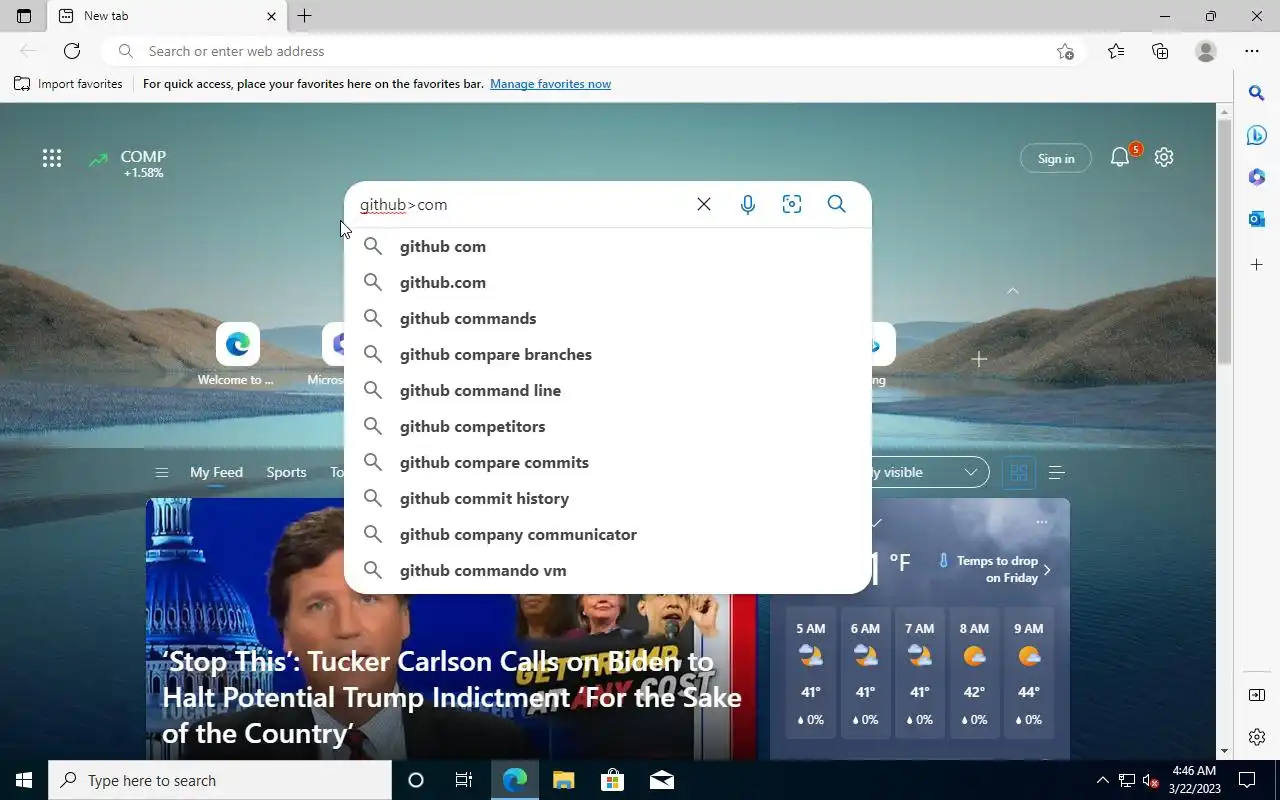Open the sidebar Search icon
Screen dimensions: 1280x800
pos(1257,93)
